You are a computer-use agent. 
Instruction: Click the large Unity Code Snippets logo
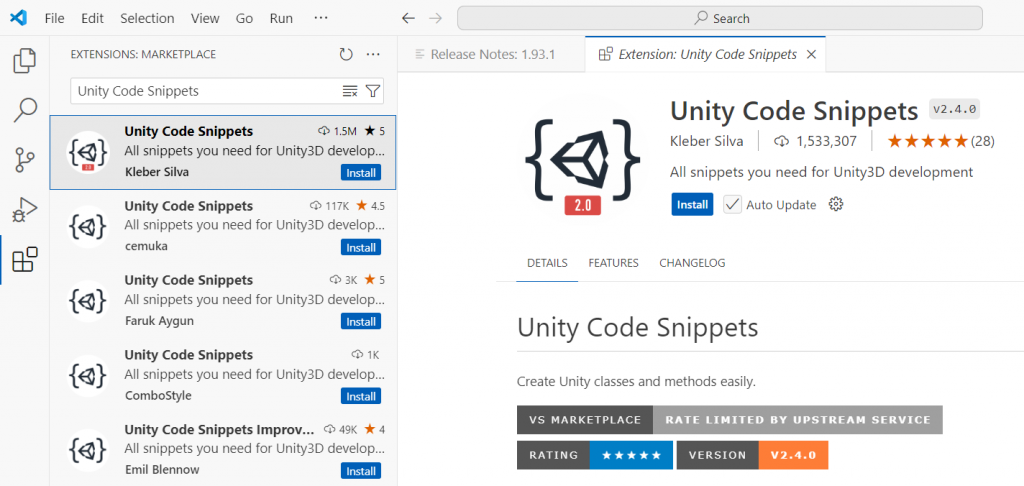[583, 159]
